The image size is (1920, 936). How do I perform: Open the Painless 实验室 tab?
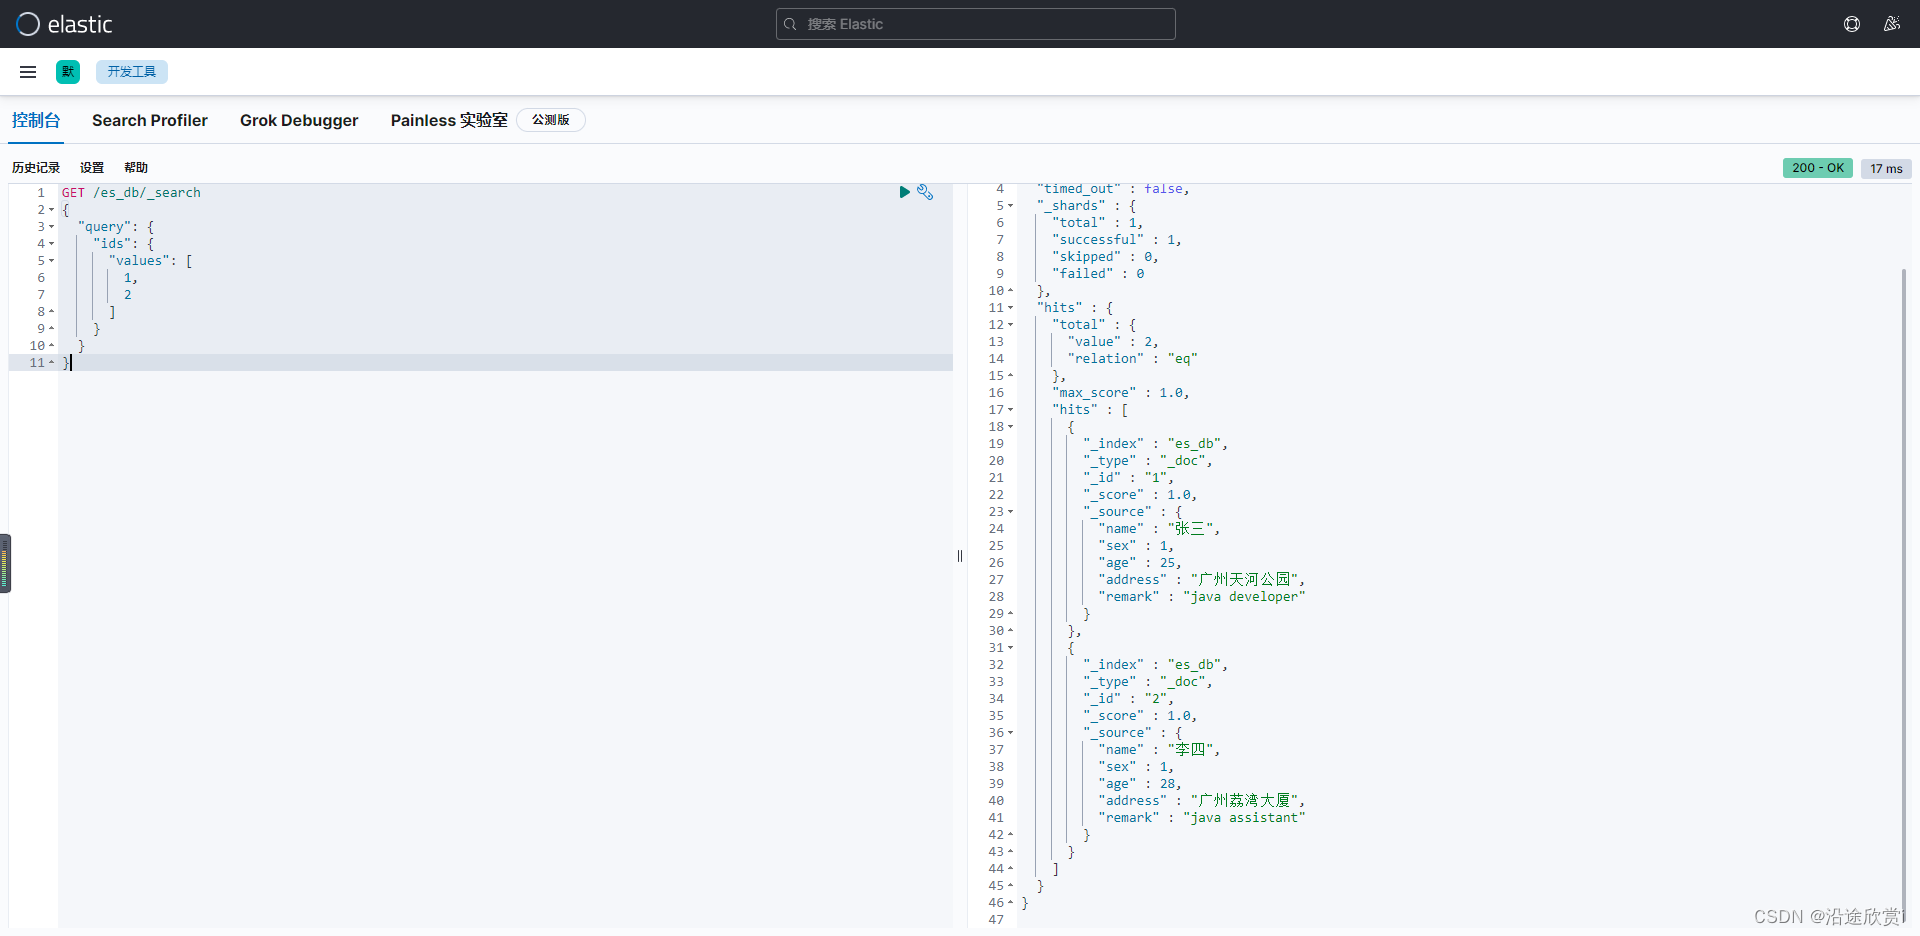(x=449, y=120)
